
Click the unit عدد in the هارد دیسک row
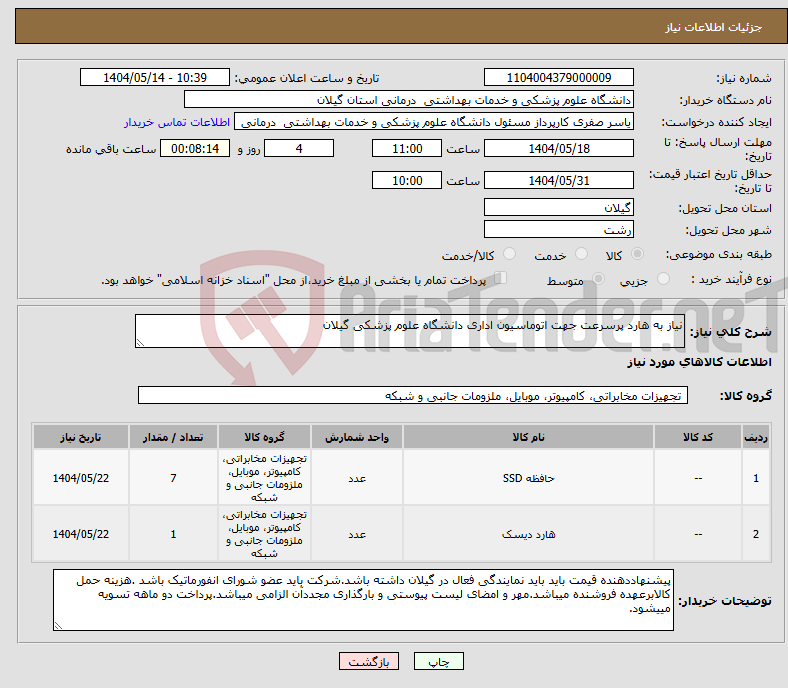click(x=356, y=533)
